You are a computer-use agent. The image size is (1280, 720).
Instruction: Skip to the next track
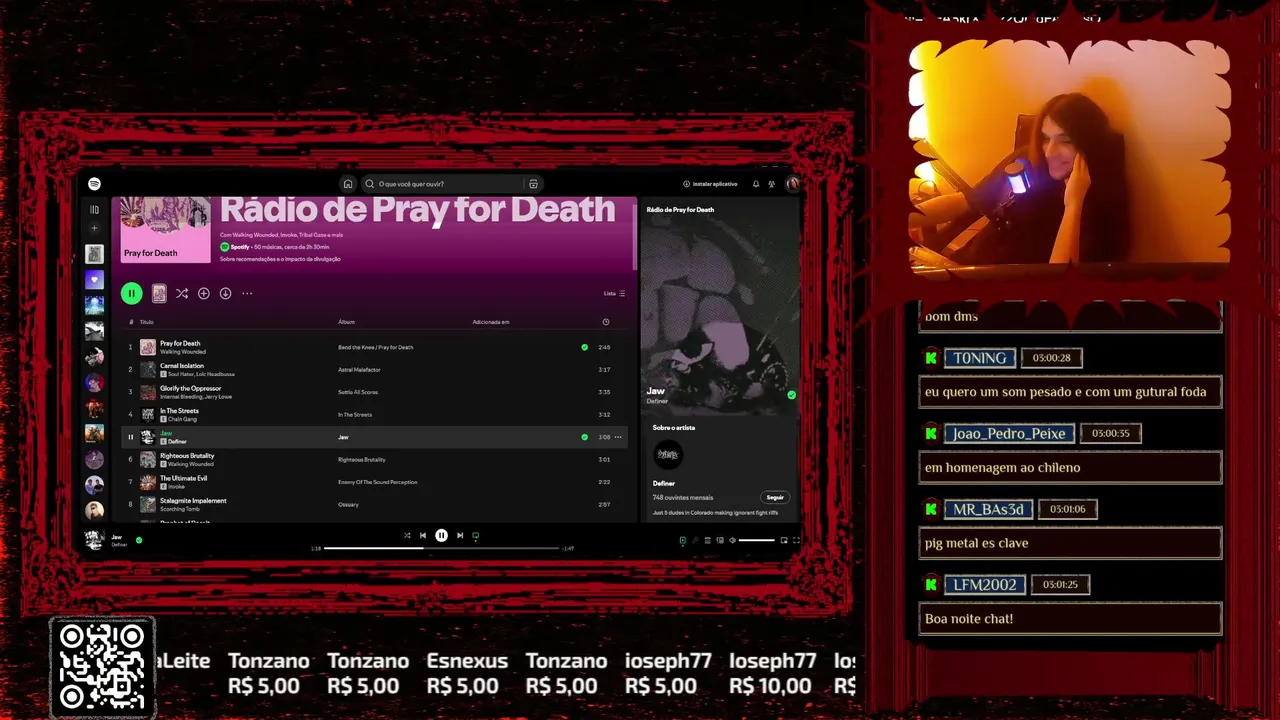point(460,536)
